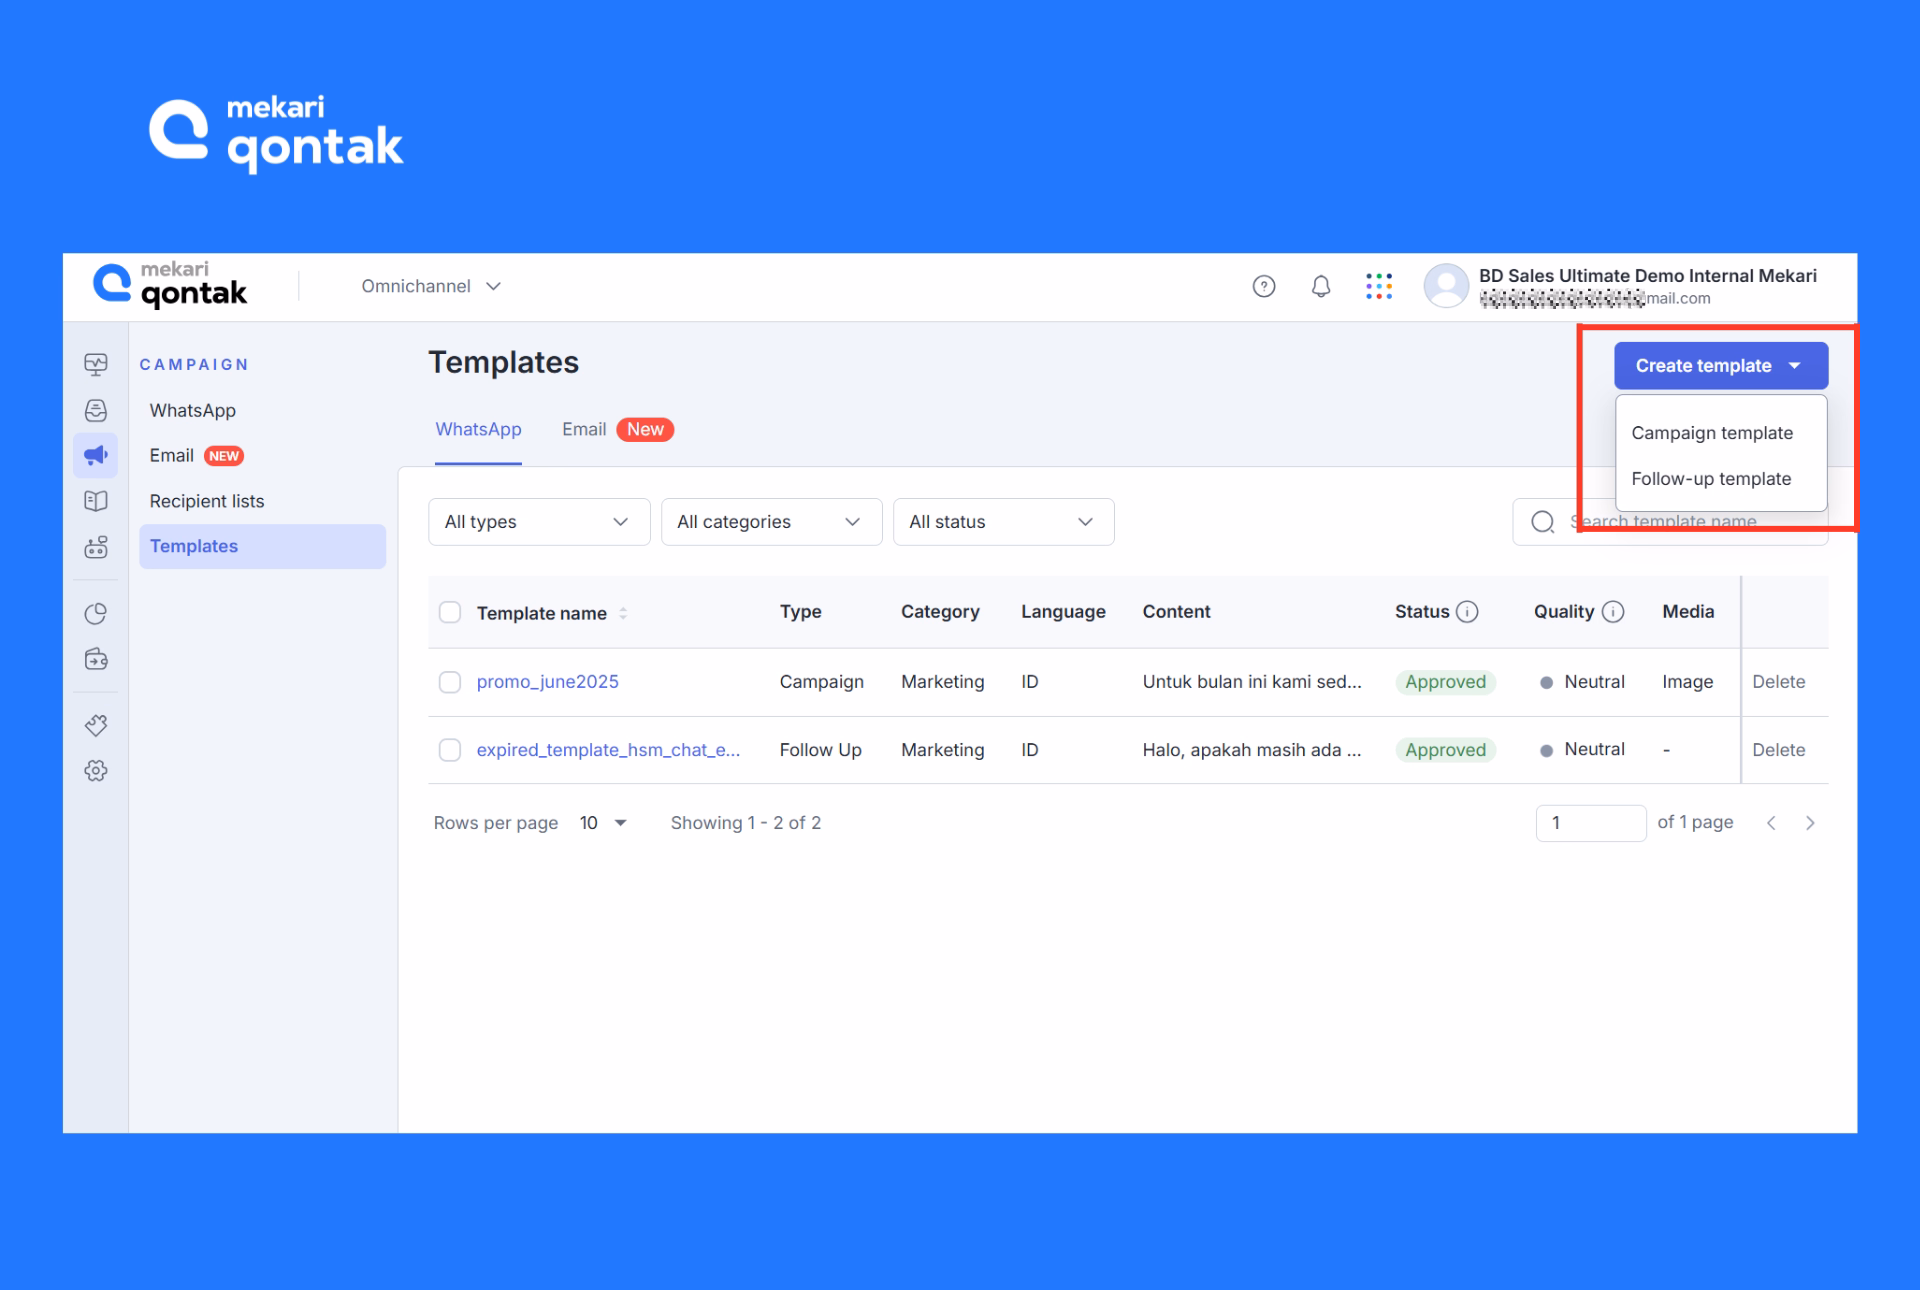Click the 'Halo, apakah masih ada ...' content cell

tap(1252, 750)
